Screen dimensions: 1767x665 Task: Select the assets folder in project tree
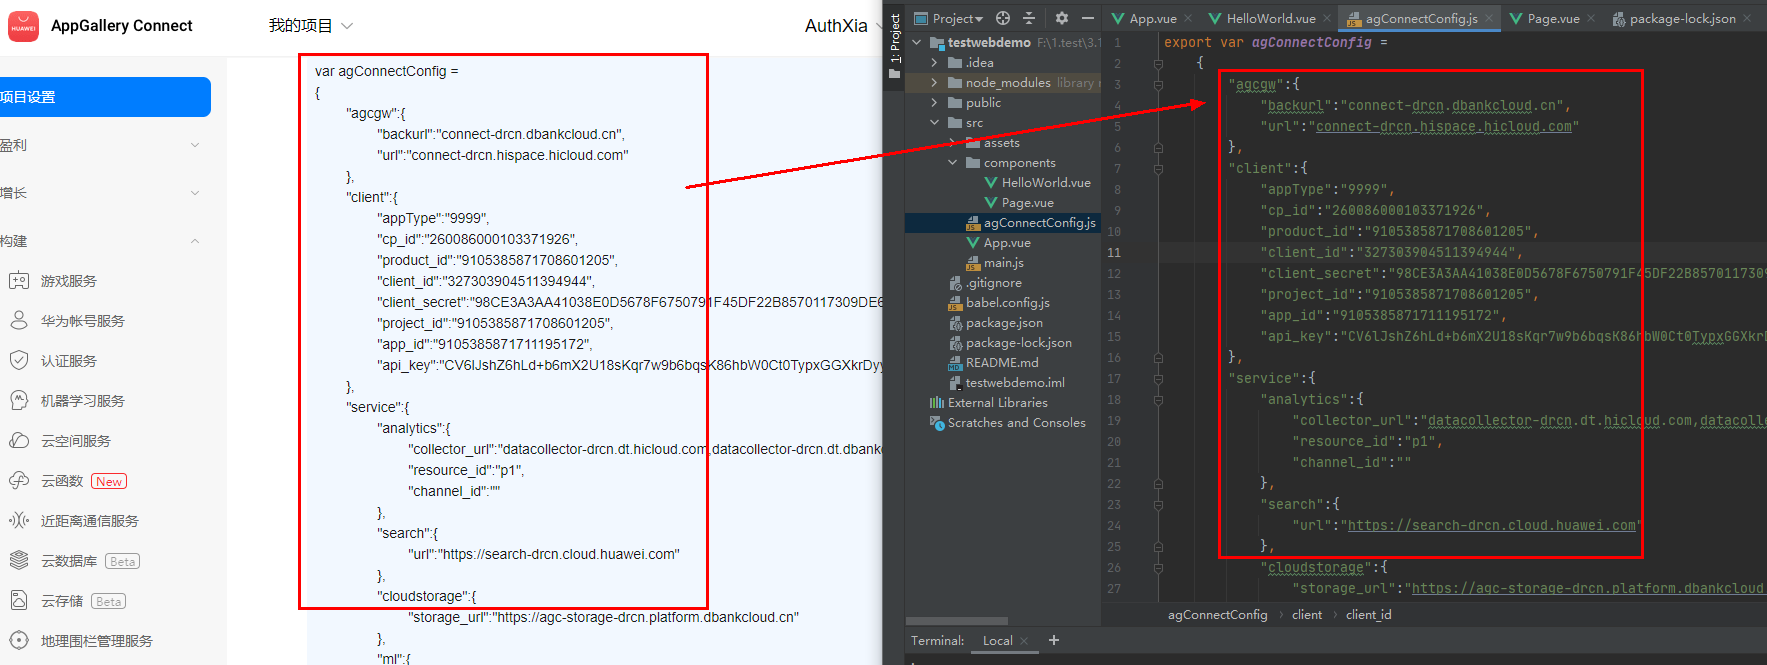[1001, 143]
